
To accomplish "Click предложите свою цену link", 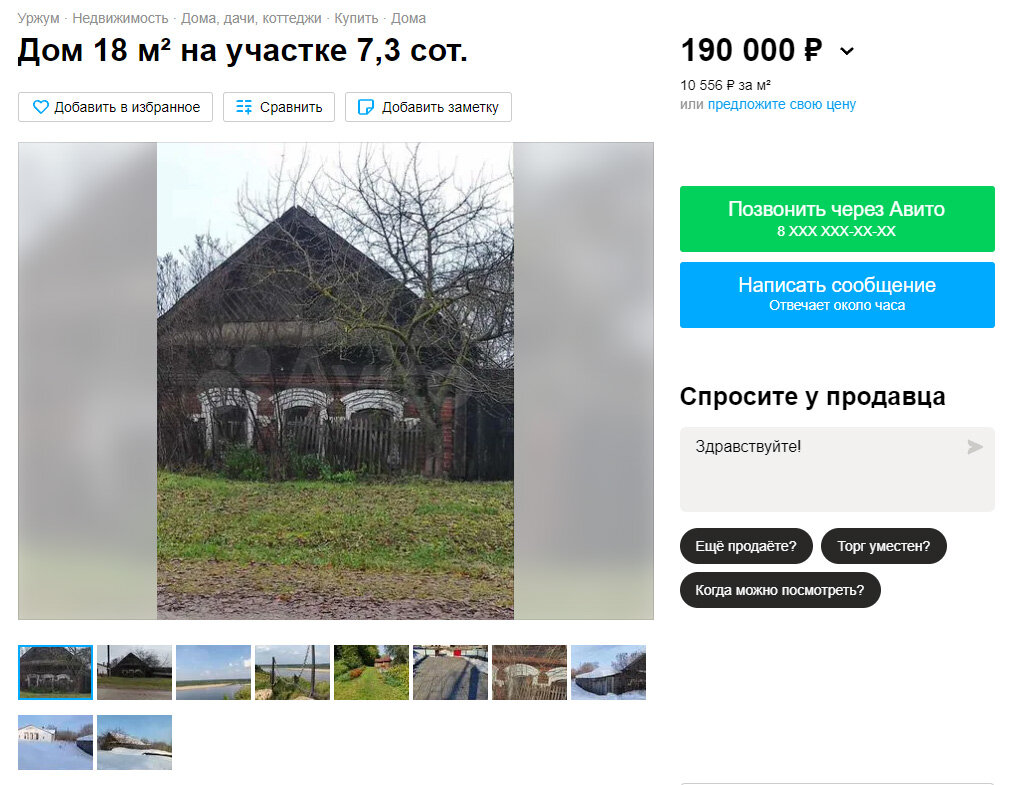I will tap(781, 104).
